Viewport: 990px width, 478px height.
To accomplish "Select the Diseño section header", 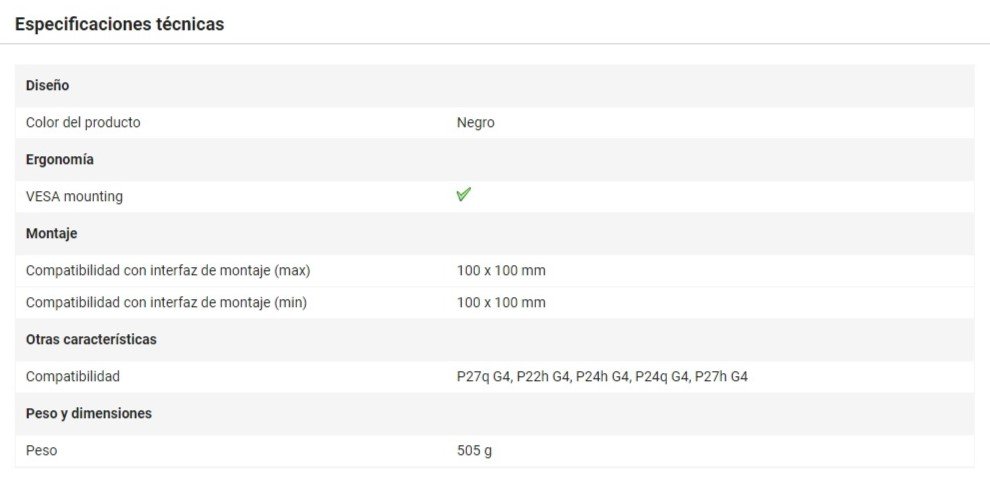I will click(47, 86).
